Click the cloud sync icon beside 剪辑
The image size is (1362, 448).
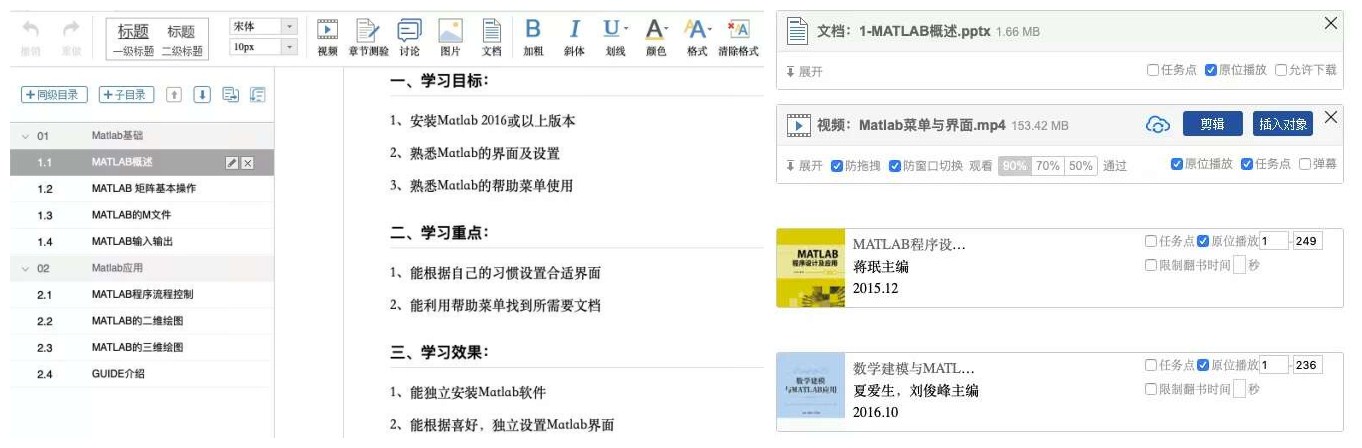pyautogui.click(x=1157, y=125)
